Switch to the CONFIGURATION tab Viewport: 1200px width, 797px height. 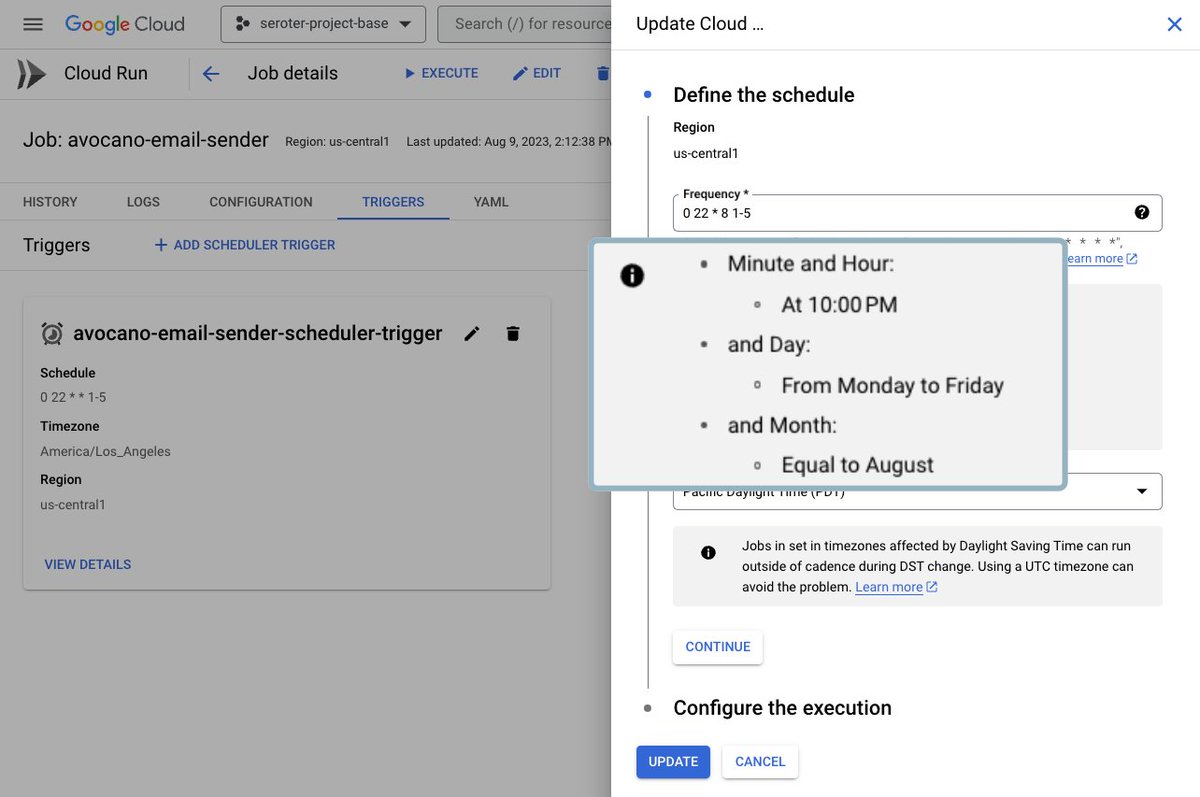pyautogui.click(x=261, y=202)
